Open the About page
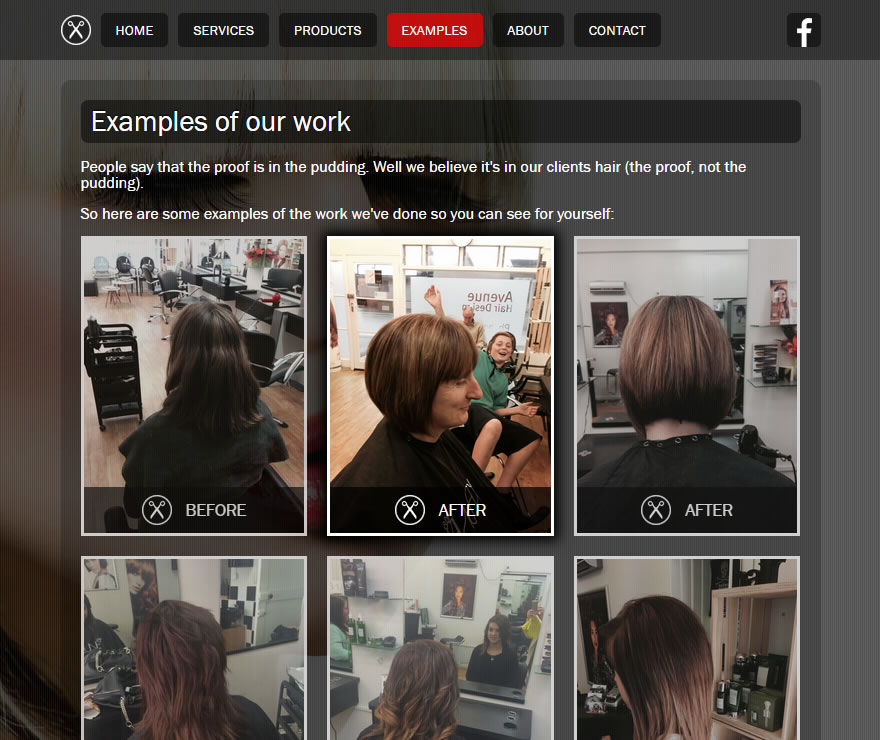 pos(527,31)
